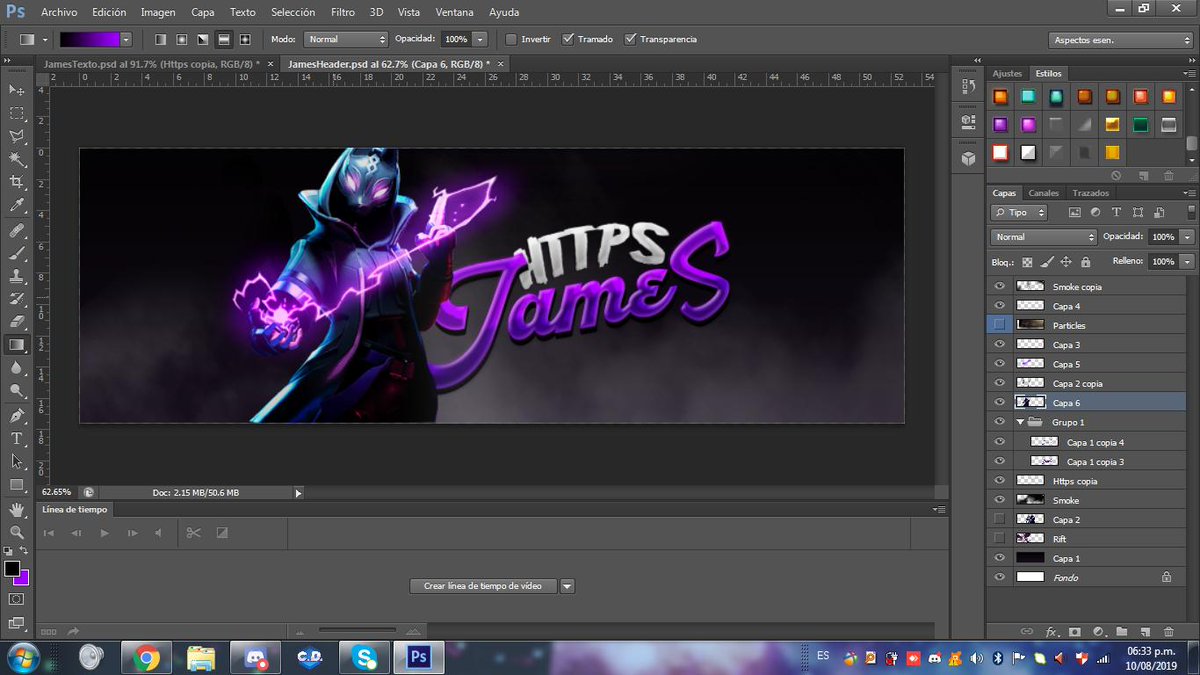Image resolution: width=1200 pixels, height=675 pixels.
Task: Click the split clip scissors icon
Action: (x=194, y=533)
